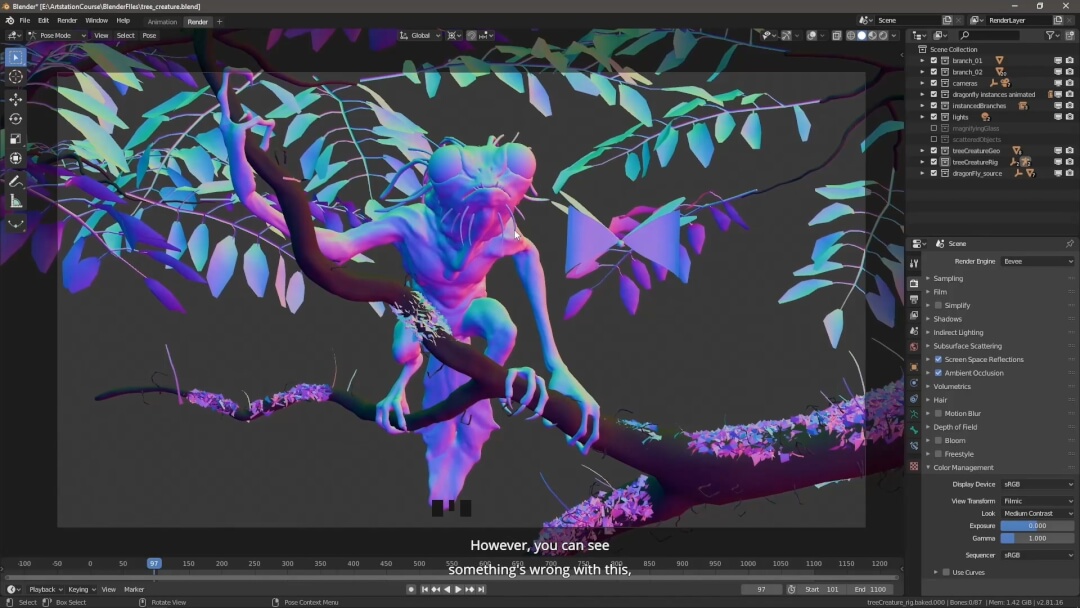Disable Screen Space Reflections checkbox
Image resolution: width=1080 pixels, height=608 pixels.
[938, 359]
